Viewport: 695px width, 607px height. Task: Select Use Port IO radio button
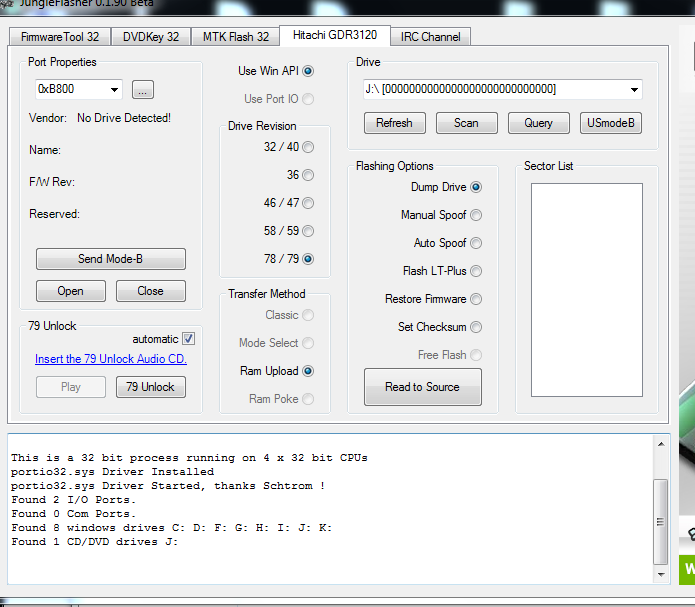coord(308,99)
